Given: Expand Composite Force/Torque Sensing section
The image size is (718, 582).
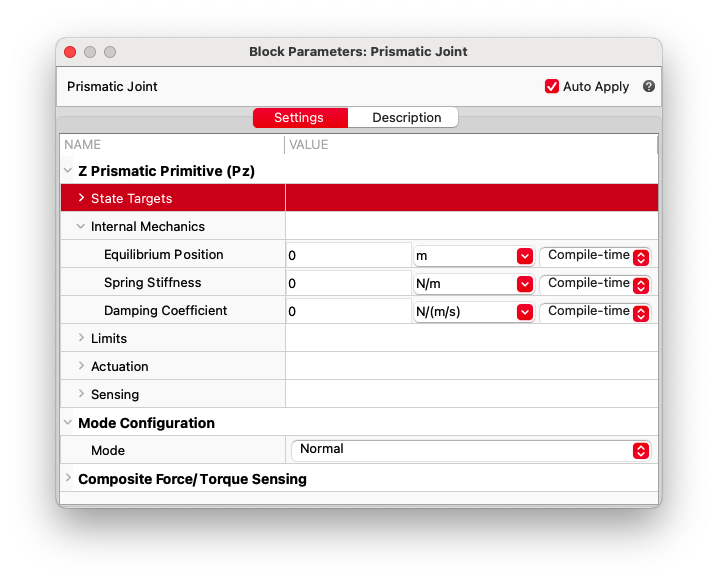Looking at the screenshot, I should pos(68,478).
